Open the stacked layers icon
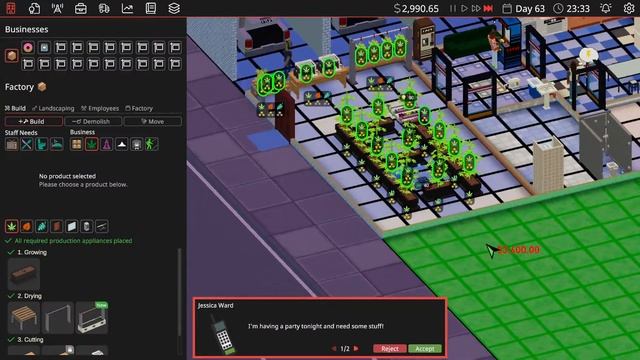 coord(174,8)
